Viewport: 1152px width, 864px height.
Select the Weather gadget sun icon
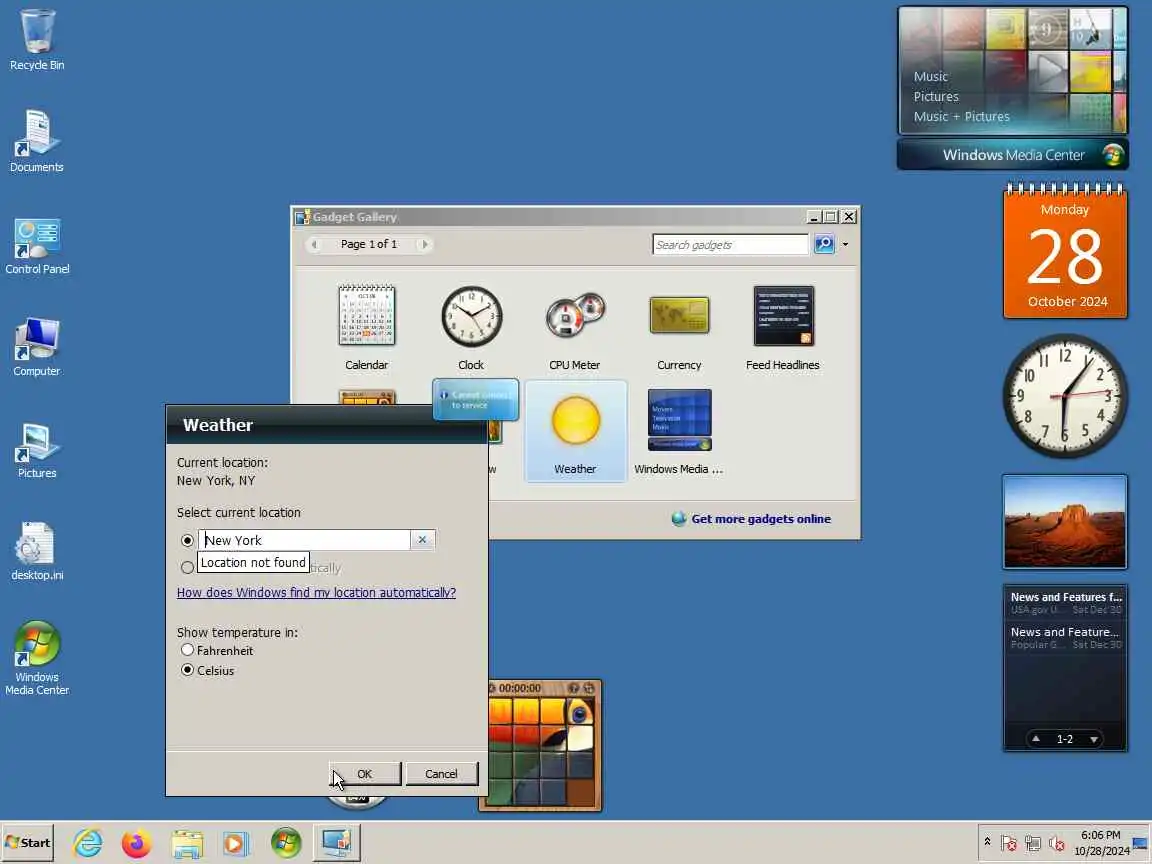(x=576, y=420)
